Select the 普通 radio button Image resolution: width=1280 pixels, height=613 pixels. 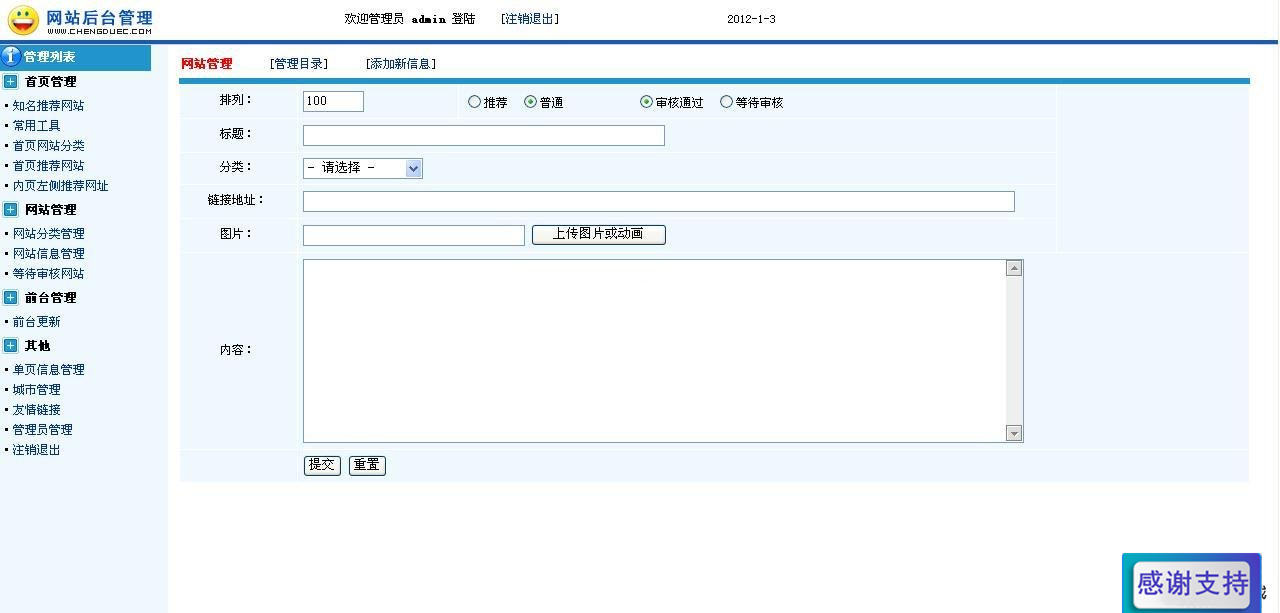[530, 102]
